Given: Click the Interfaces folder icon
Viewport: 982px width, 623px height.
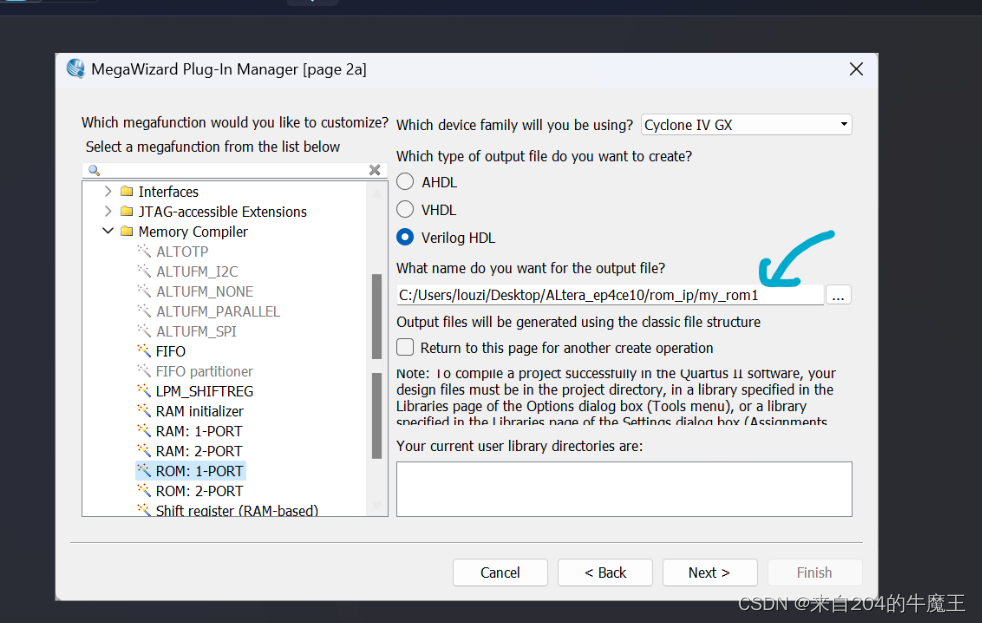Looking at the screenshot, I should pos(127,191).
